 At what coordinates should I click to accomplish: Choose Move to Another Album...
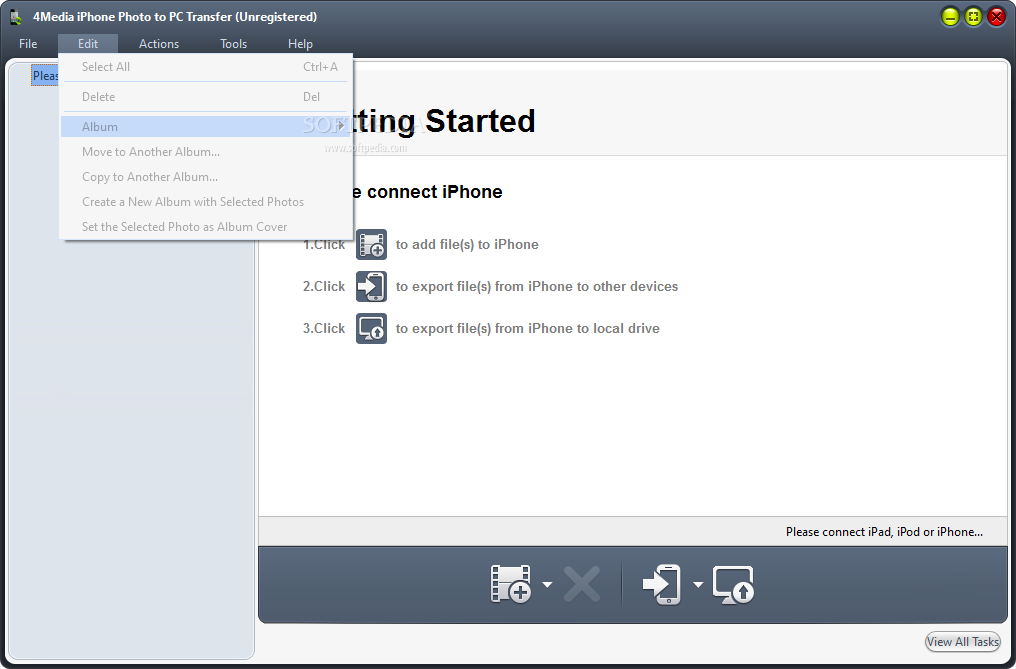(206, 152)
